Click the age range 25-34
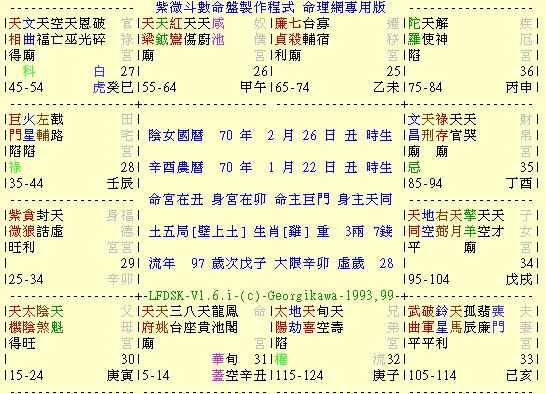 click(x=26, y=279)
